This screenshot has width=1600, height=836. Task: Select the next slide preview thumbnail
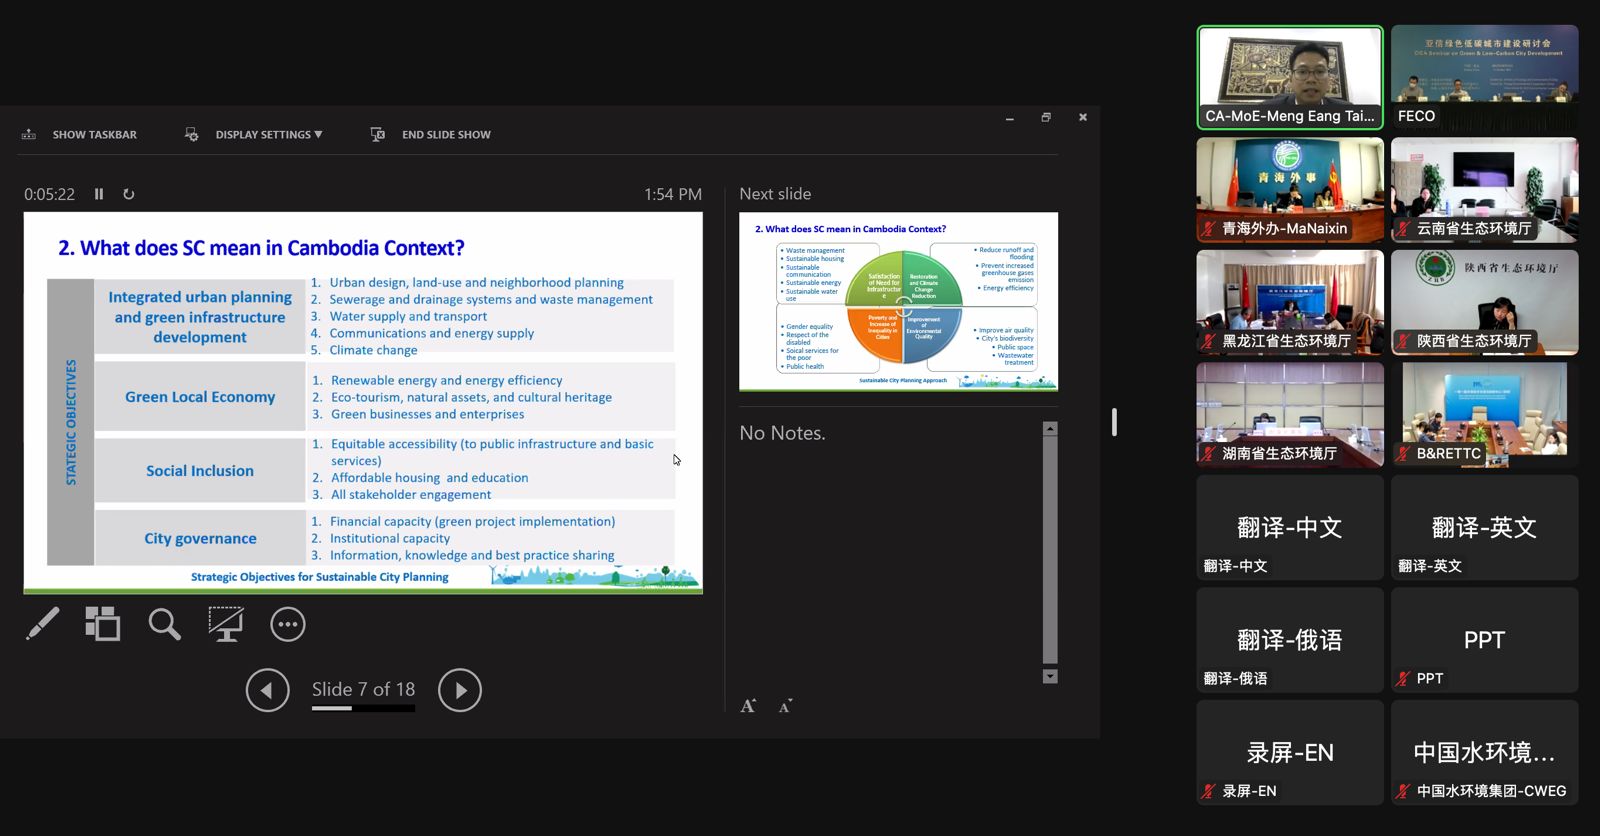pyautogui.click(x=898, y=301)
